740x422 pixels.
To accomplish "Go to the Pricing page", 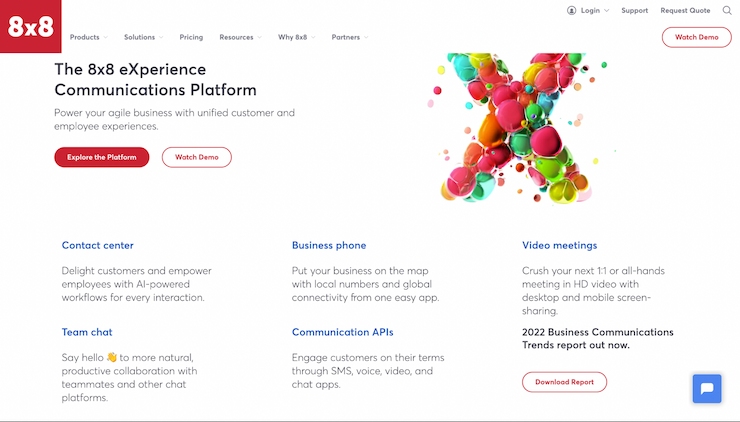I will (x=191, y=37).
